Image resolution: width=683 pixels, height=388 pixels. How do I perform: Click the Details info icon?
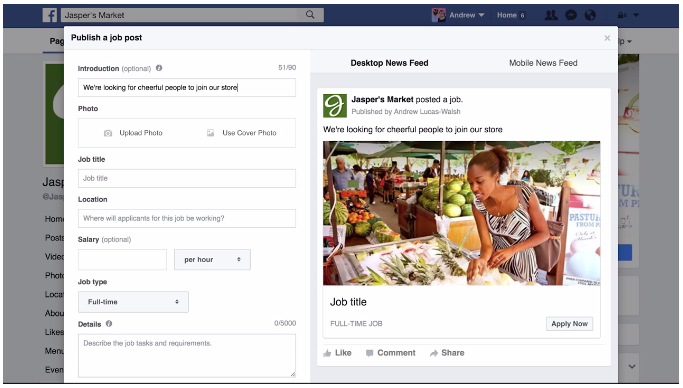coord(109,324)
